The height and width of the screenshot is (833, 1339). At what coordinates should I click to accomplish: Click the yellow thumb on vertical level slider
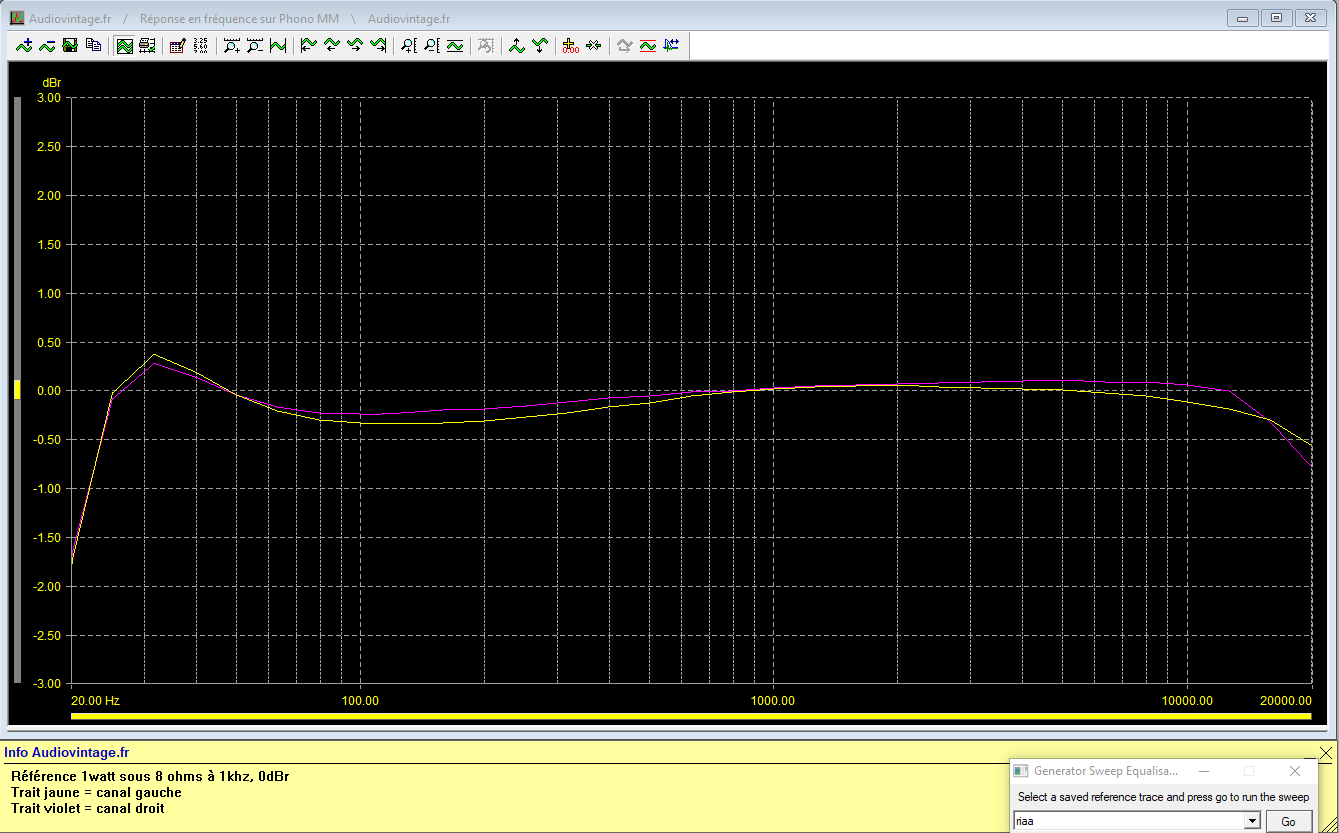16,390
